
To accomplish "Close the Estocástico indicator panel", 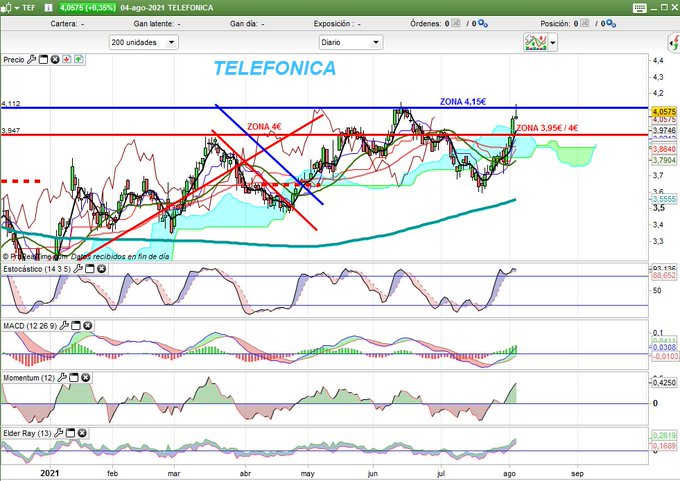I will (101, 269).
